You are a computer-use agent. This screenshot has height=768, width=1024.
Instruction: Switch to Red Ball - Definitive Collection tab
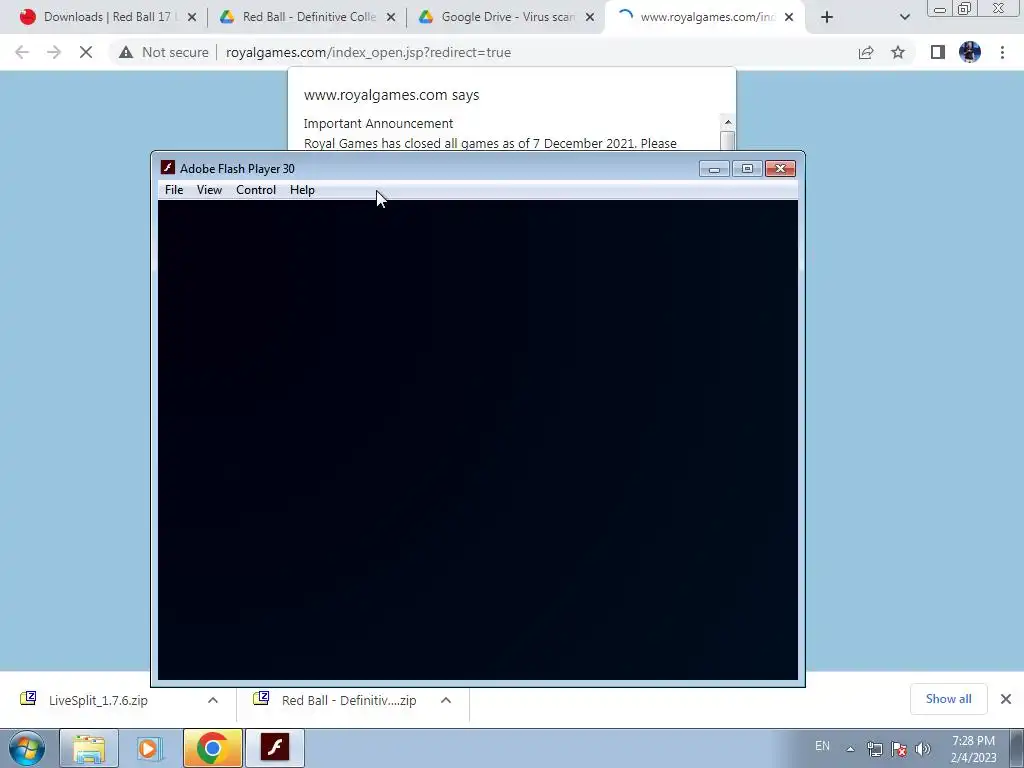[x=308, y=17]
